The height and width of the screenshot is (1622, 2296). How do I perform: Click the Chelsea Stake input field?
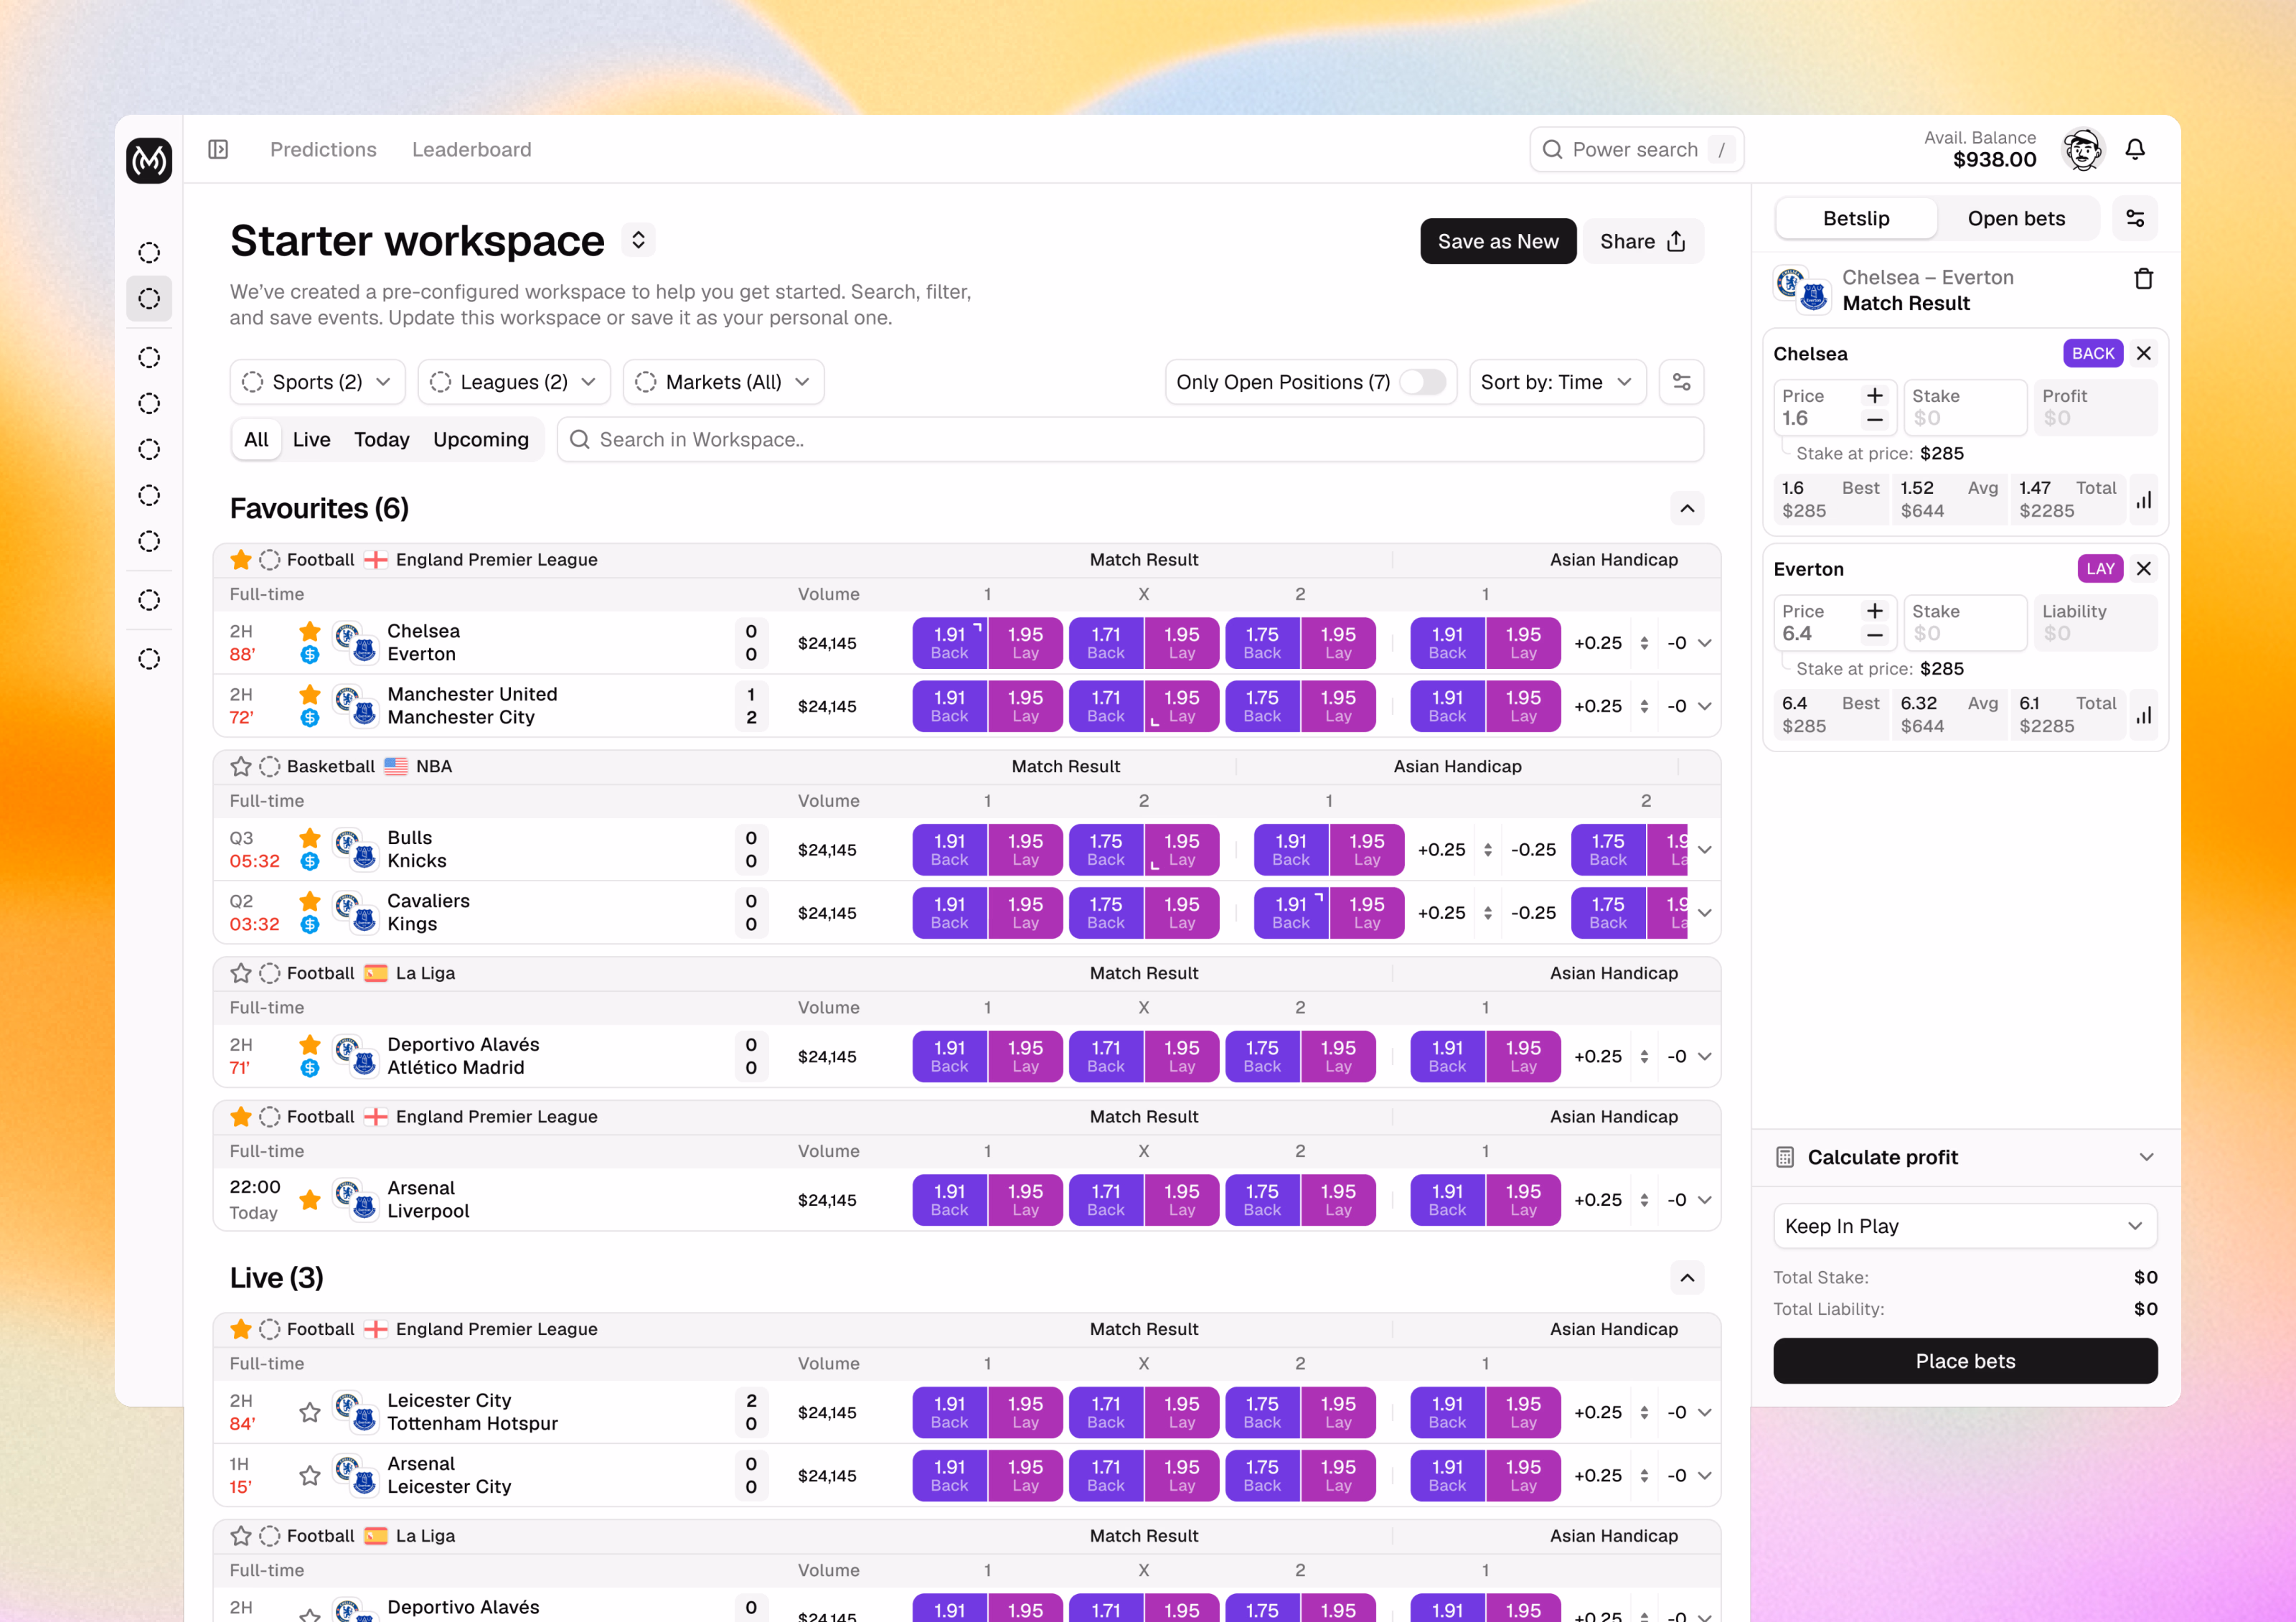pos(1965,407)
